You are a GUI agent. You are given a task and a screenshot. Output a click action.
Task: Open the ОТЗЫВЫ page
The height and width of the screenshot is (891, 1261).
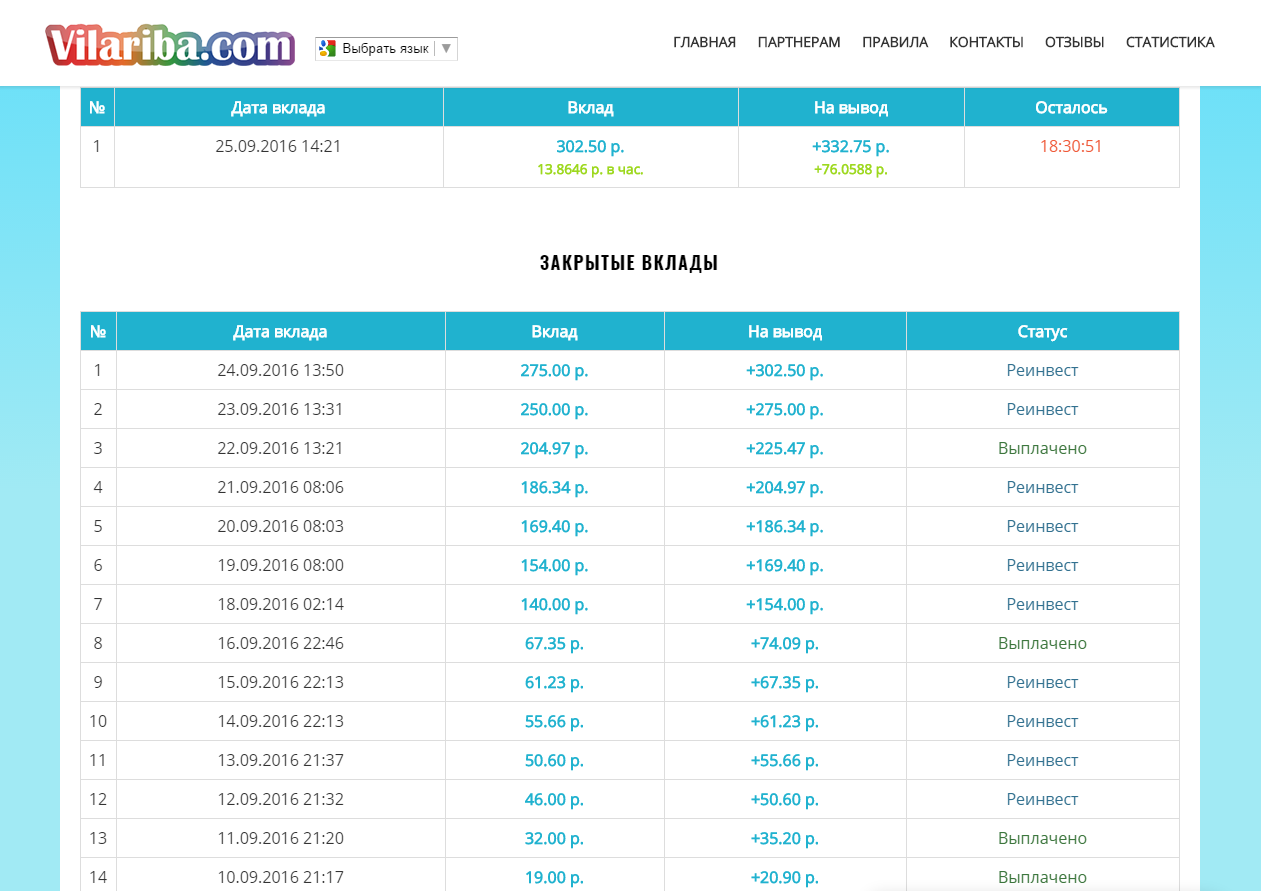(1074, 42)
